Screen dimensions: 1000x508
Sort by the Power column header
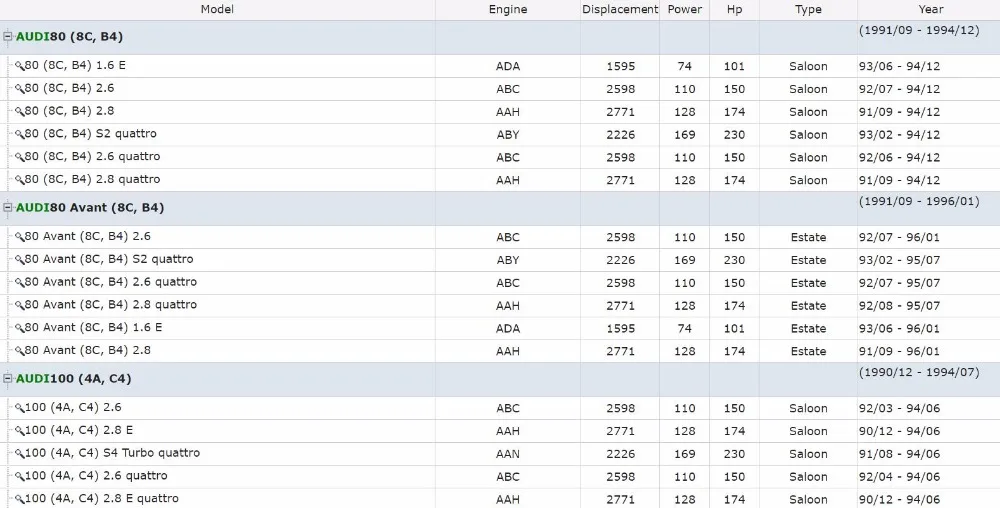[684, 9]
